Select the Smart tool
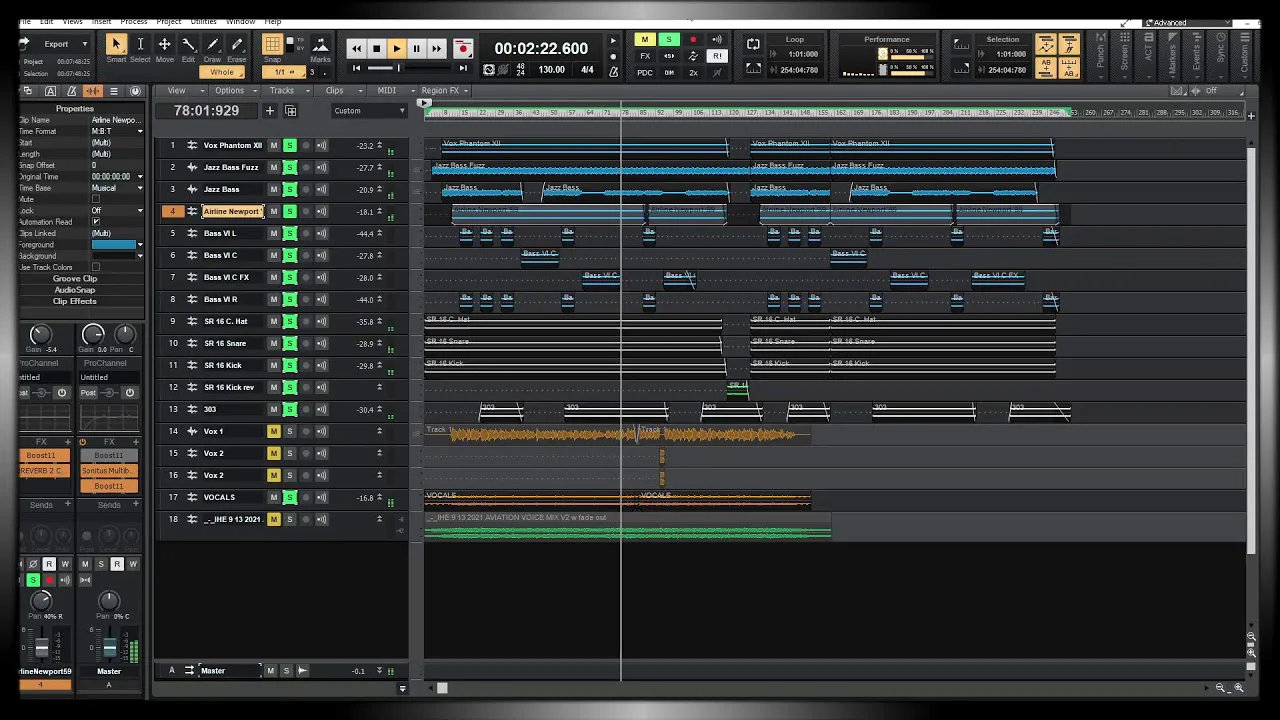The image size is (1280, 720). [116, 45]
